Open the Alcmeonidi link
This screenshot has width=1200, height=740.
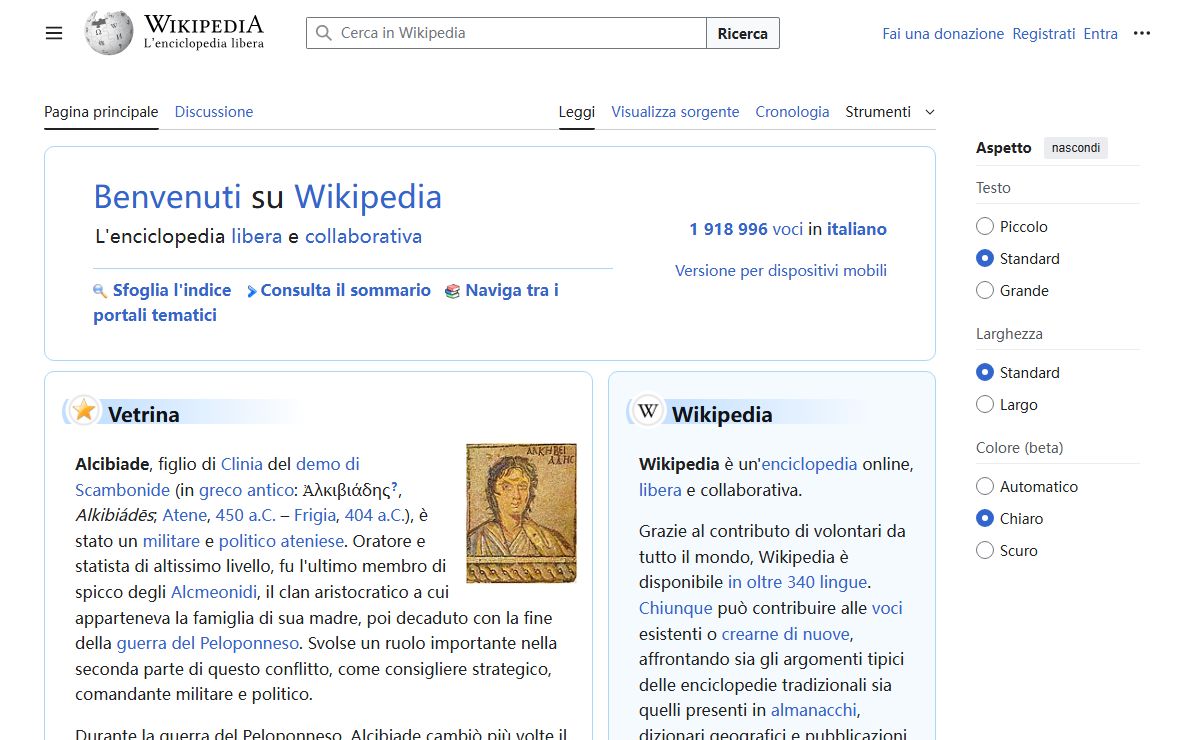[214, 592]
